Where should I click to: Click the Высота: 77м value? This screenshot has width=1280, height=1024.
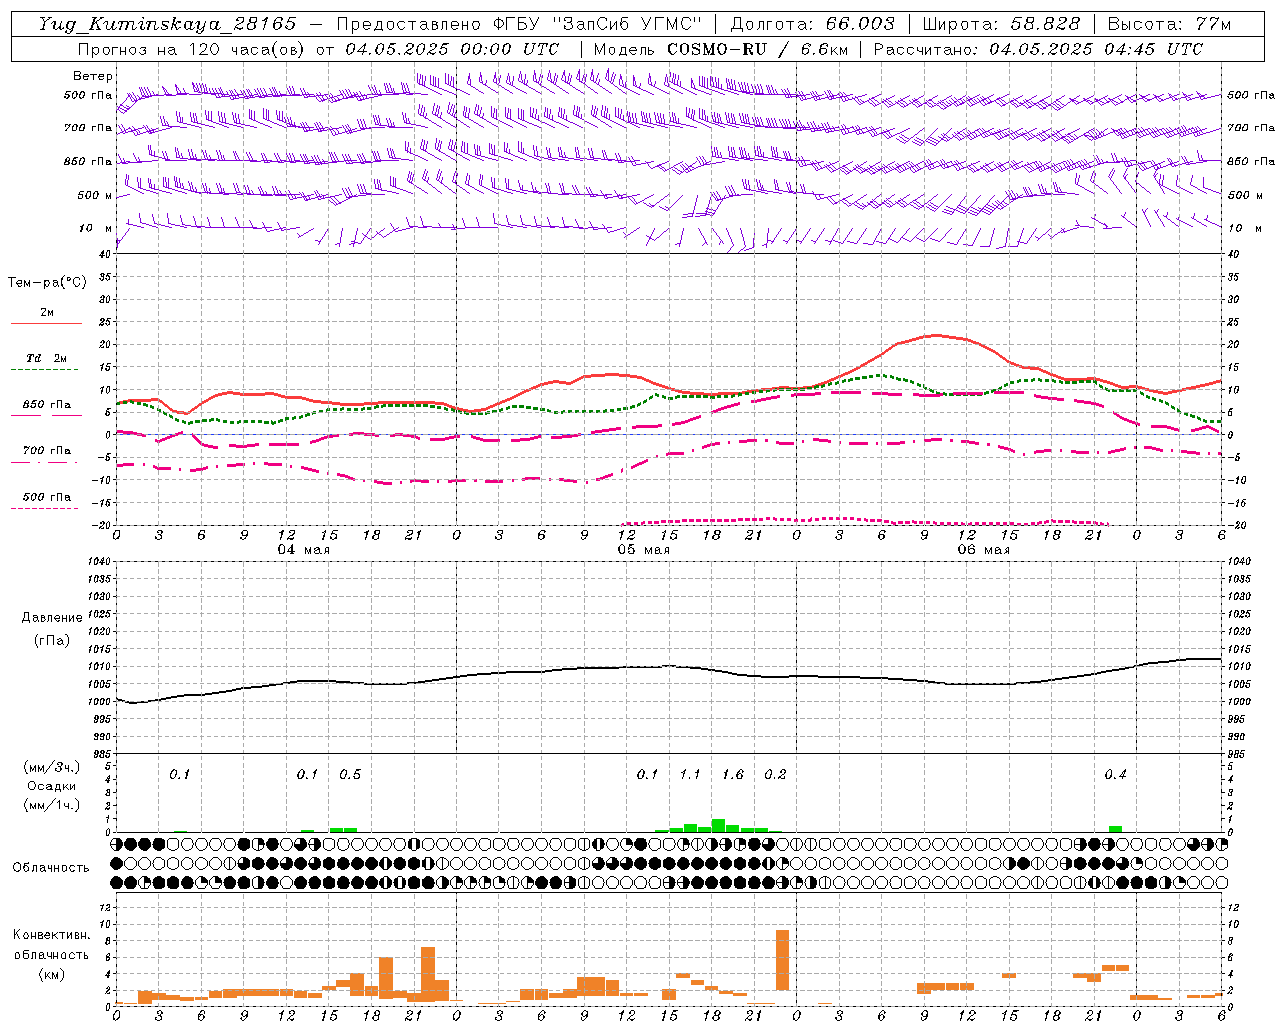1169,24
